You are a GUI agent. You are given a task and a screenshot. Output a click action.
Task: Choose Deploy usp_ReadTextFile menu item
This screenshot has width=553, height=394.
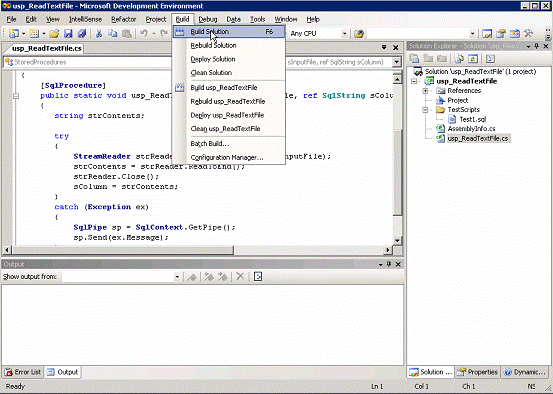[x=229, y=115]
